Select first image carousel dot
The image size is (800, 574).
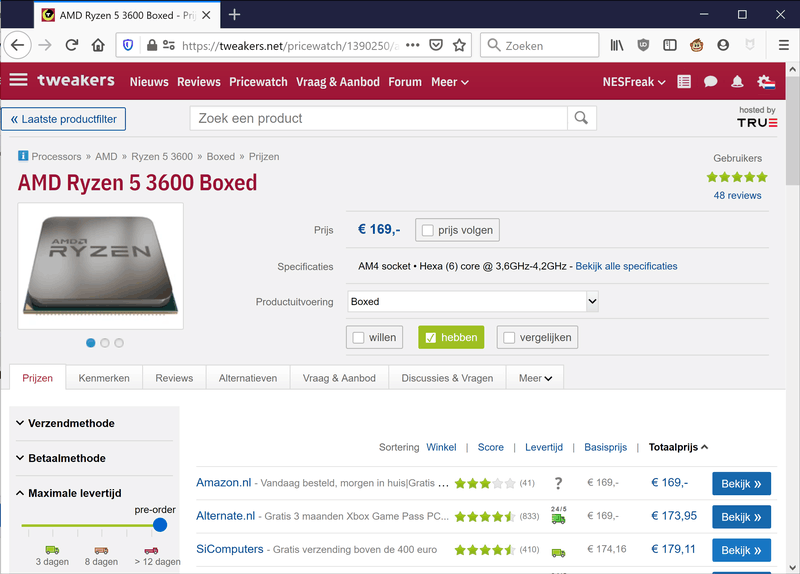coord(91,343)
